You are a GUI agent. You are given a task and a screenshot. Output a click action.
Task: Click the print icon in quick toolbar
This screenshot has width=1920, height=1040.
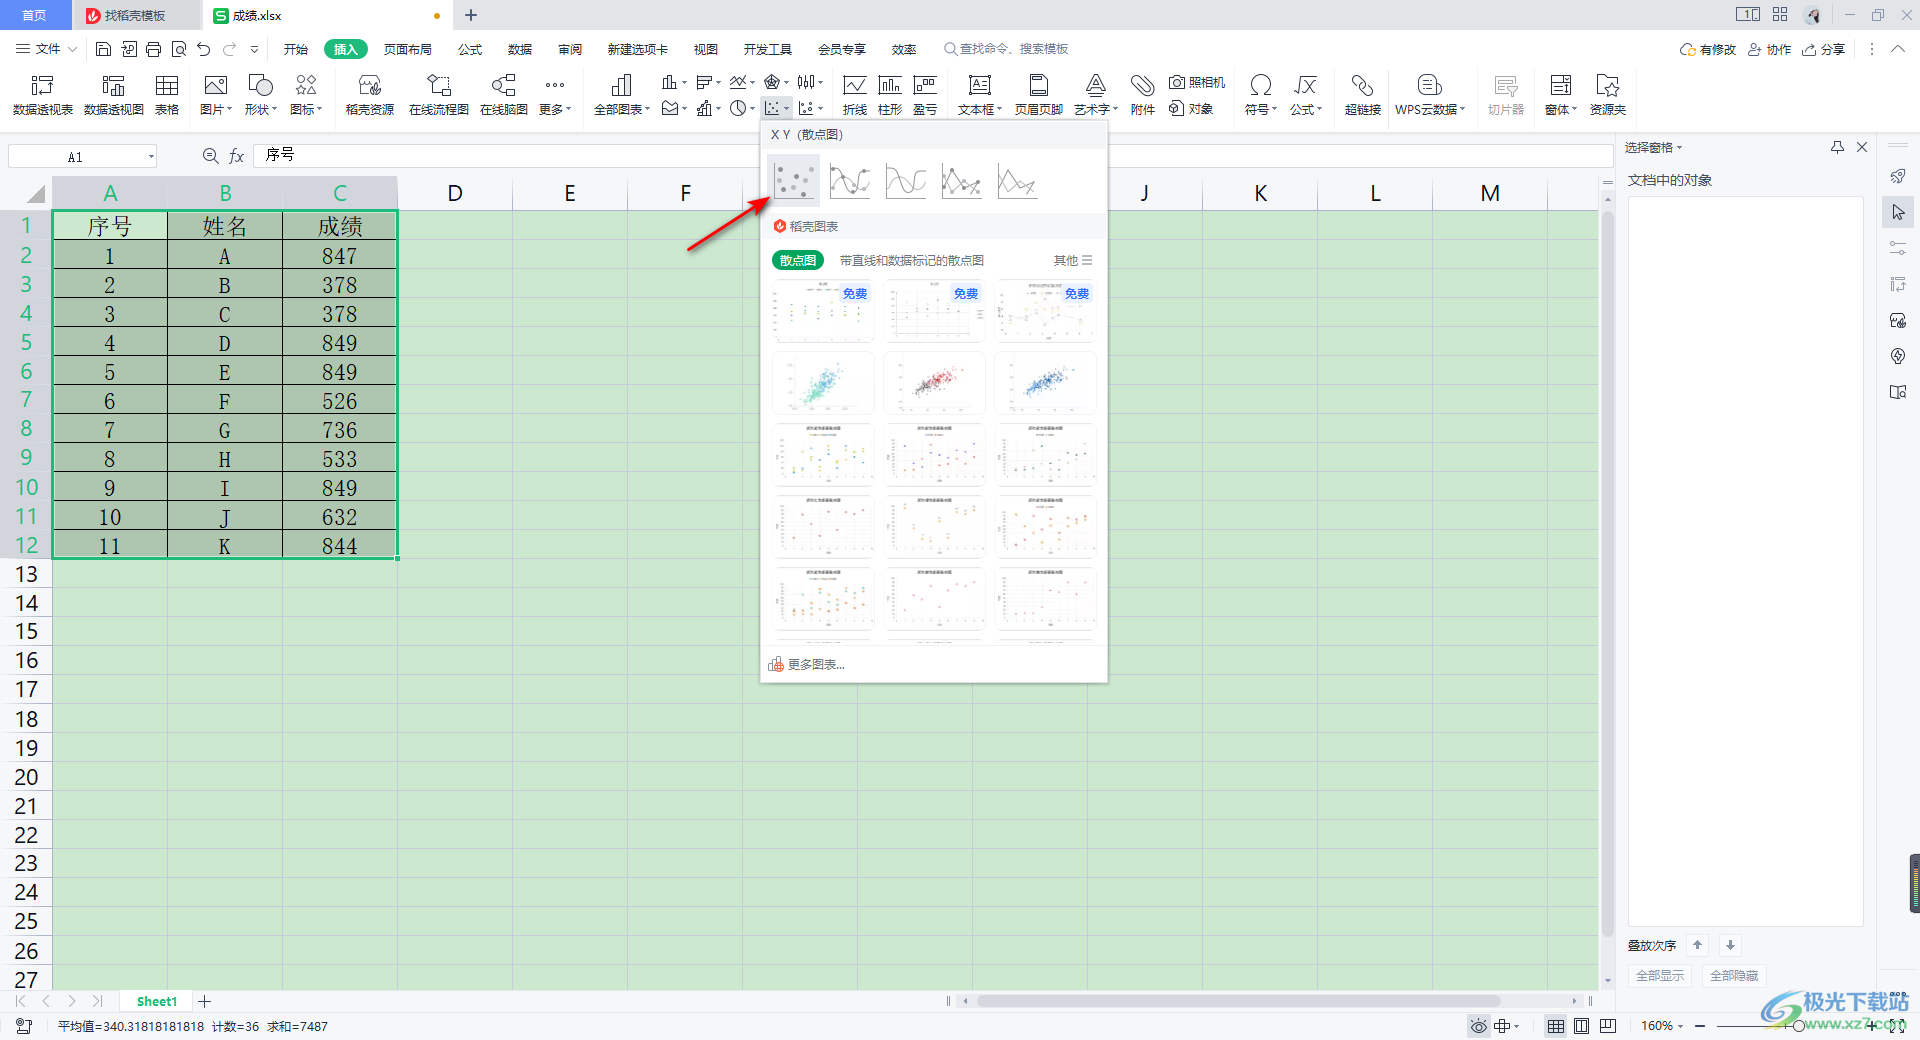point(153,49)
